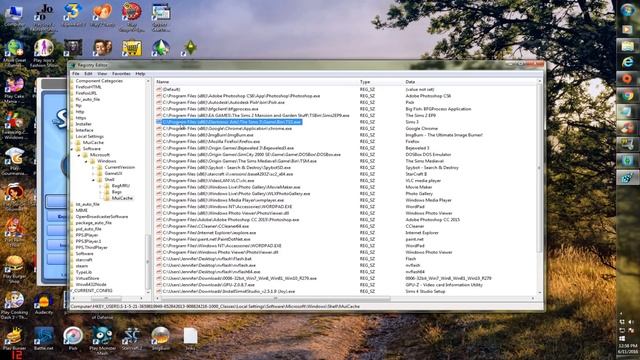Open the File menu in Registry Editor

(76, 74)
